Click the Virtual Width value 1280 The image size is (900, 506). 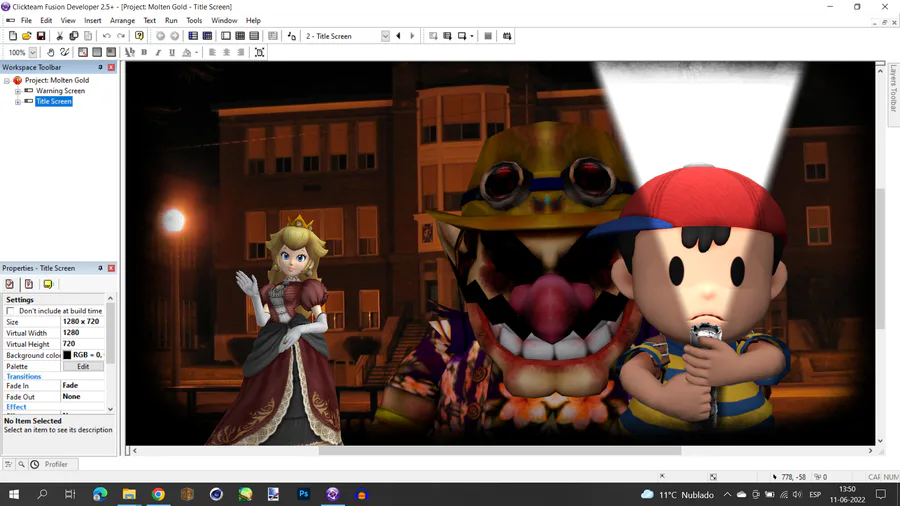coord(83,333)
